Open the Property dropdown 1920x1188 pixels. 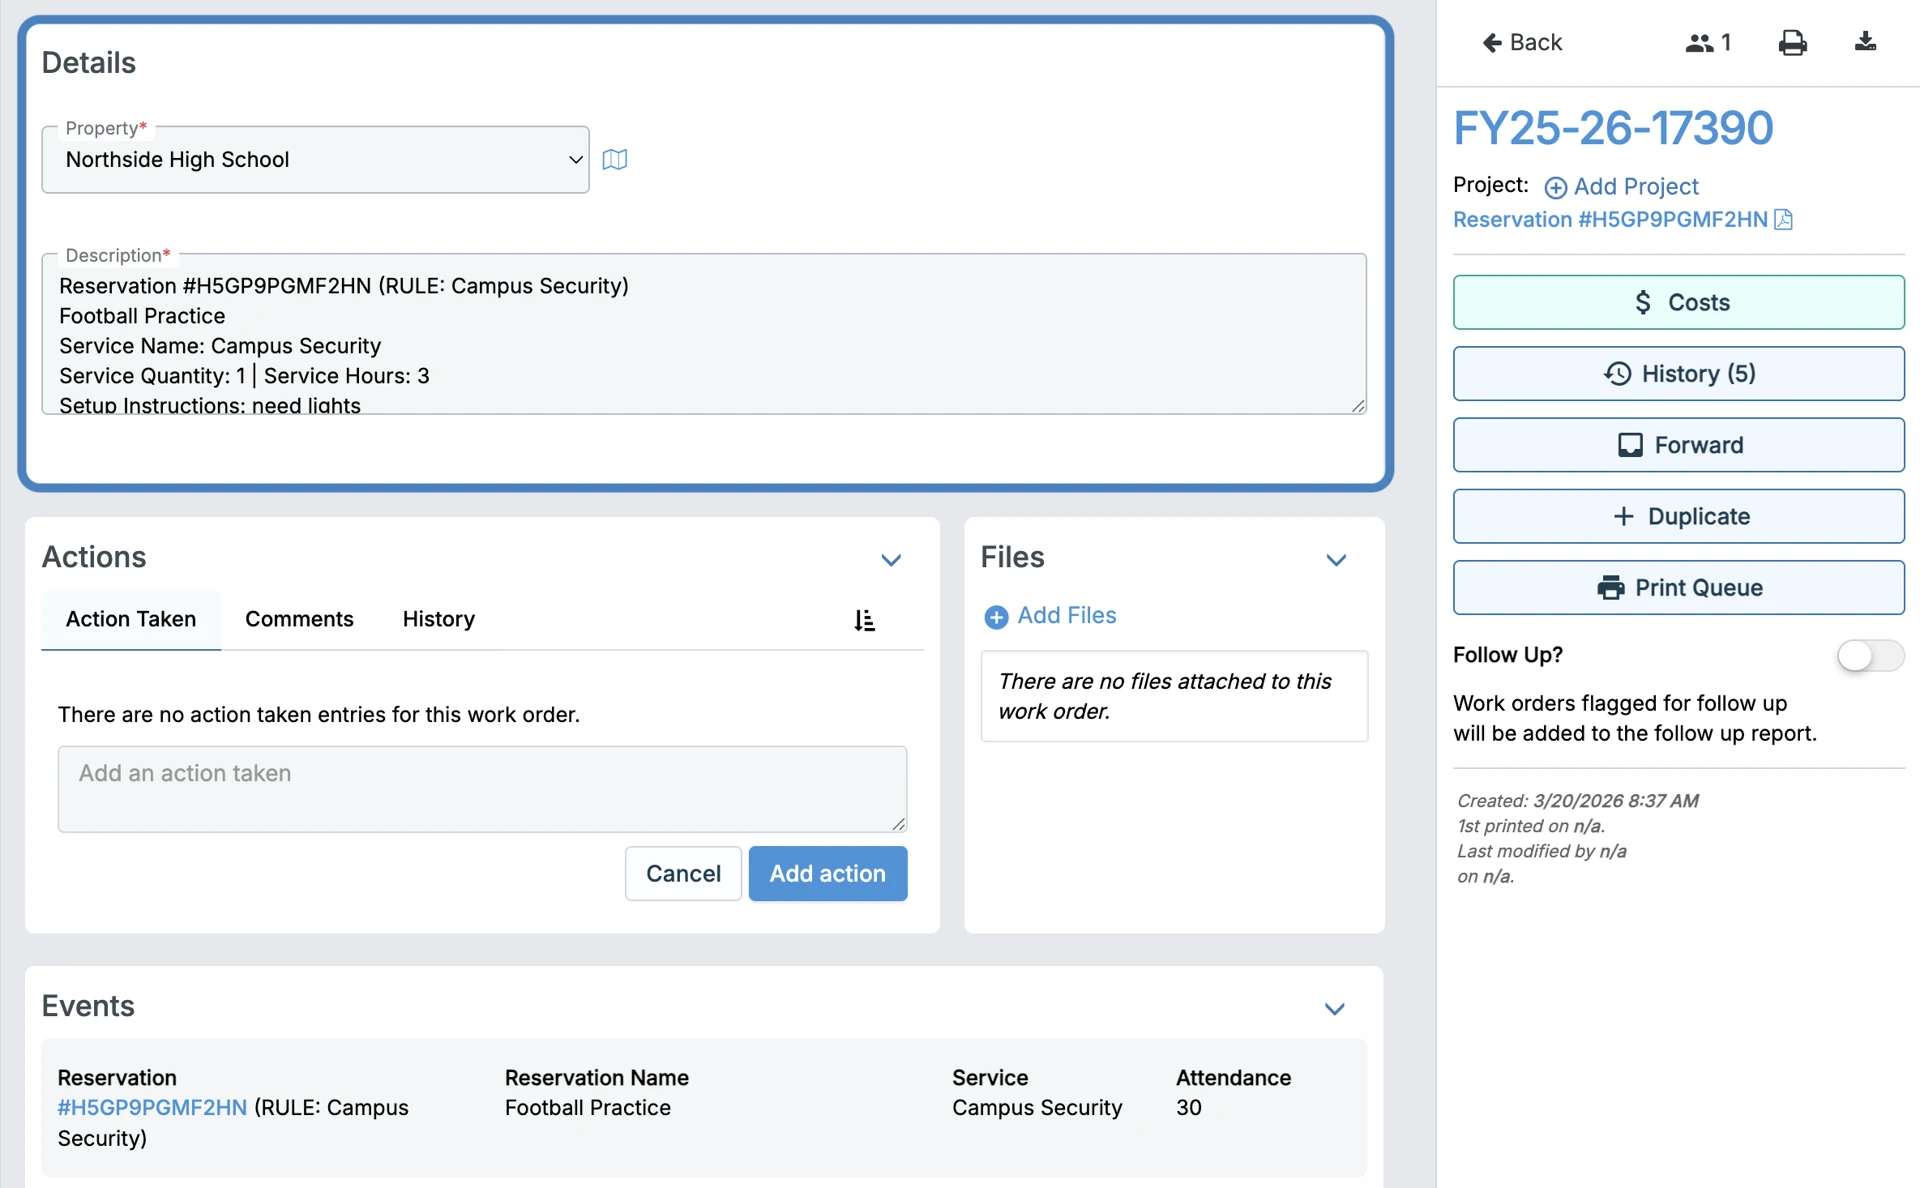pos(315,160)
